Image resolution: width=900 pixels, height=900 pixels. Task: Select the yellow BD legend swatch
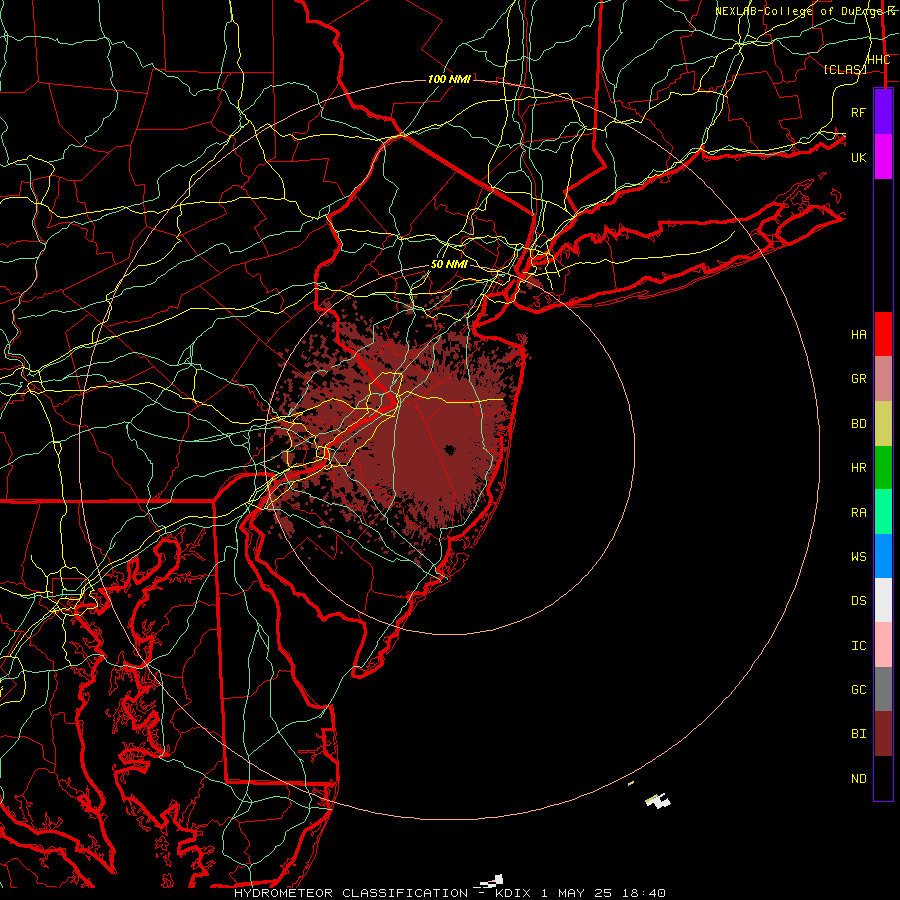tap(883, 423)
